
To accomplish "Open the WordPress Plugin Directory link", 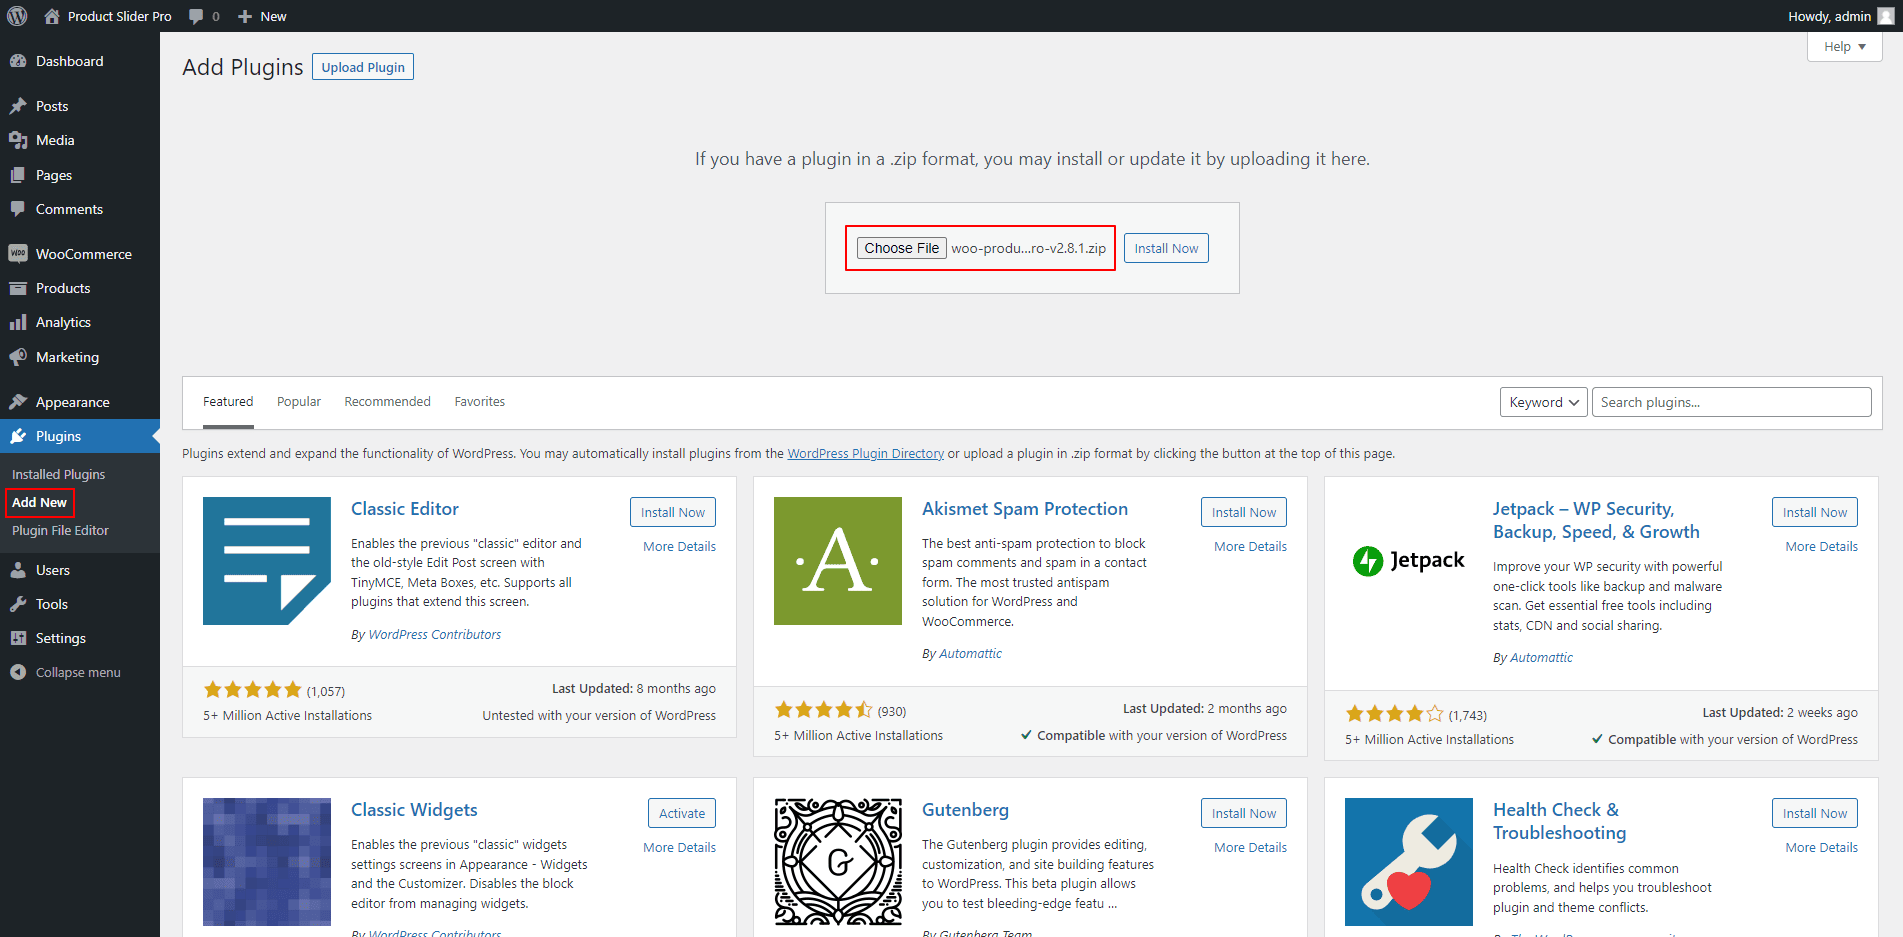I will (865, 453).
